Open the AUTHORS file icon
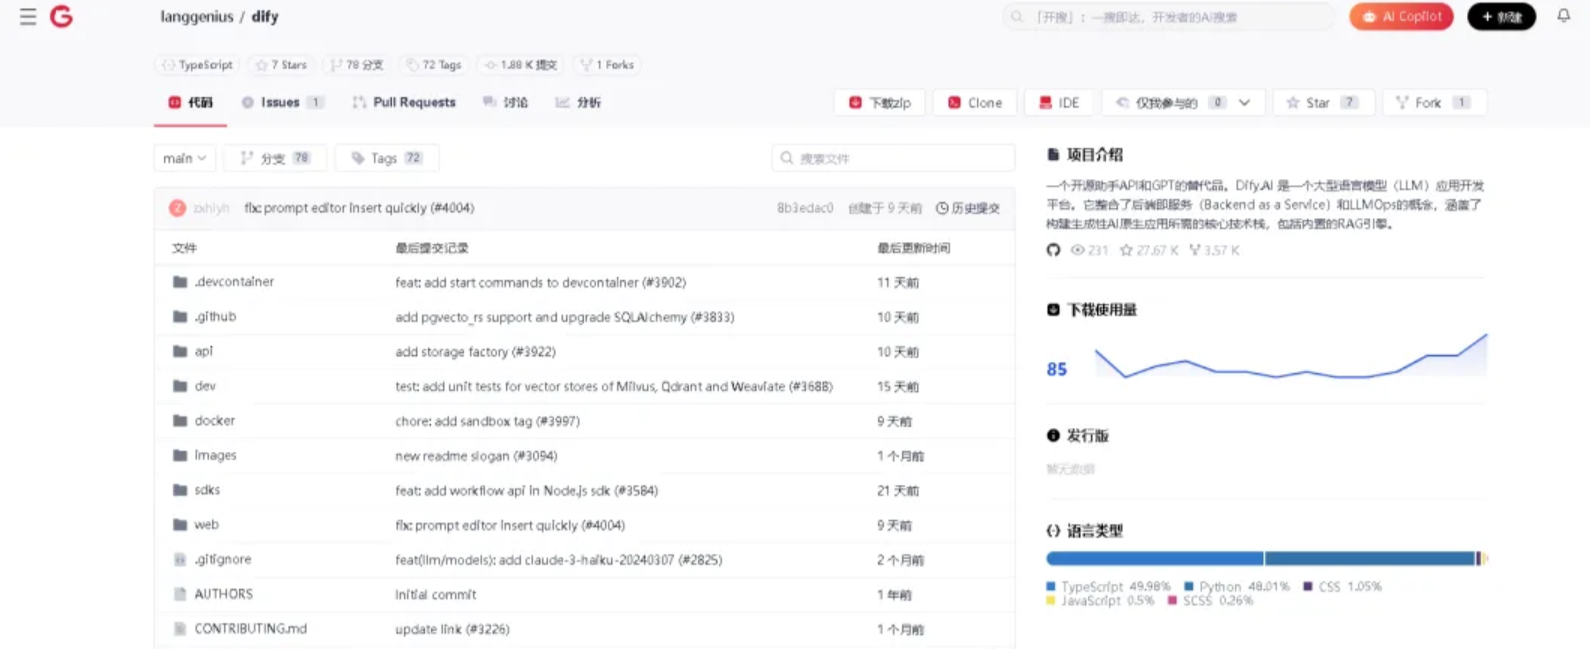Viewport: 1590px width, 649px height. click(180, 594)
